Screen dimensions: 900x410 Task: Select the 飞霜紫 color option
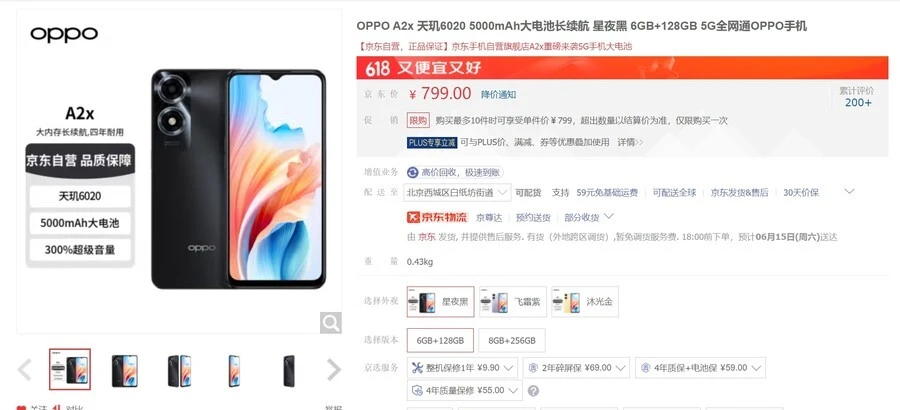pos(513,301)
